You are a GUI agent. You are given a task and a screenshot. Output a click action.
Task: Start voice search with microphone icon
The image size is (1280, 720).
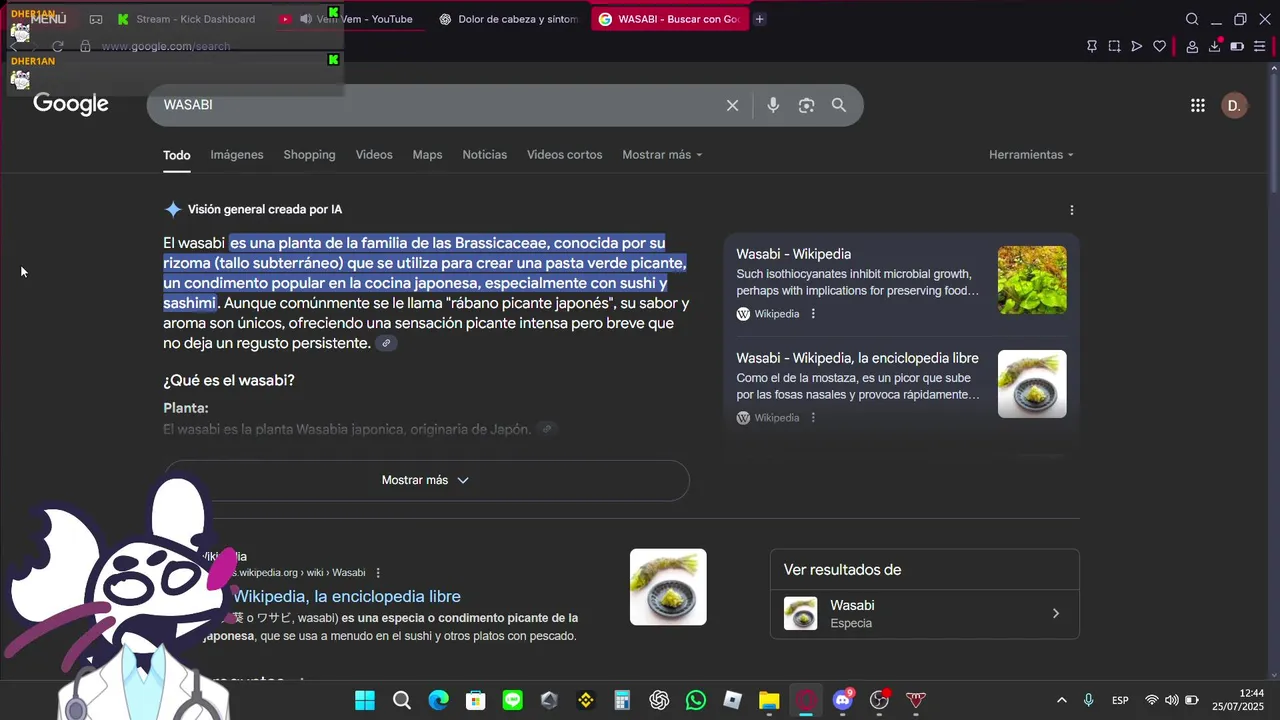[773, 105]
